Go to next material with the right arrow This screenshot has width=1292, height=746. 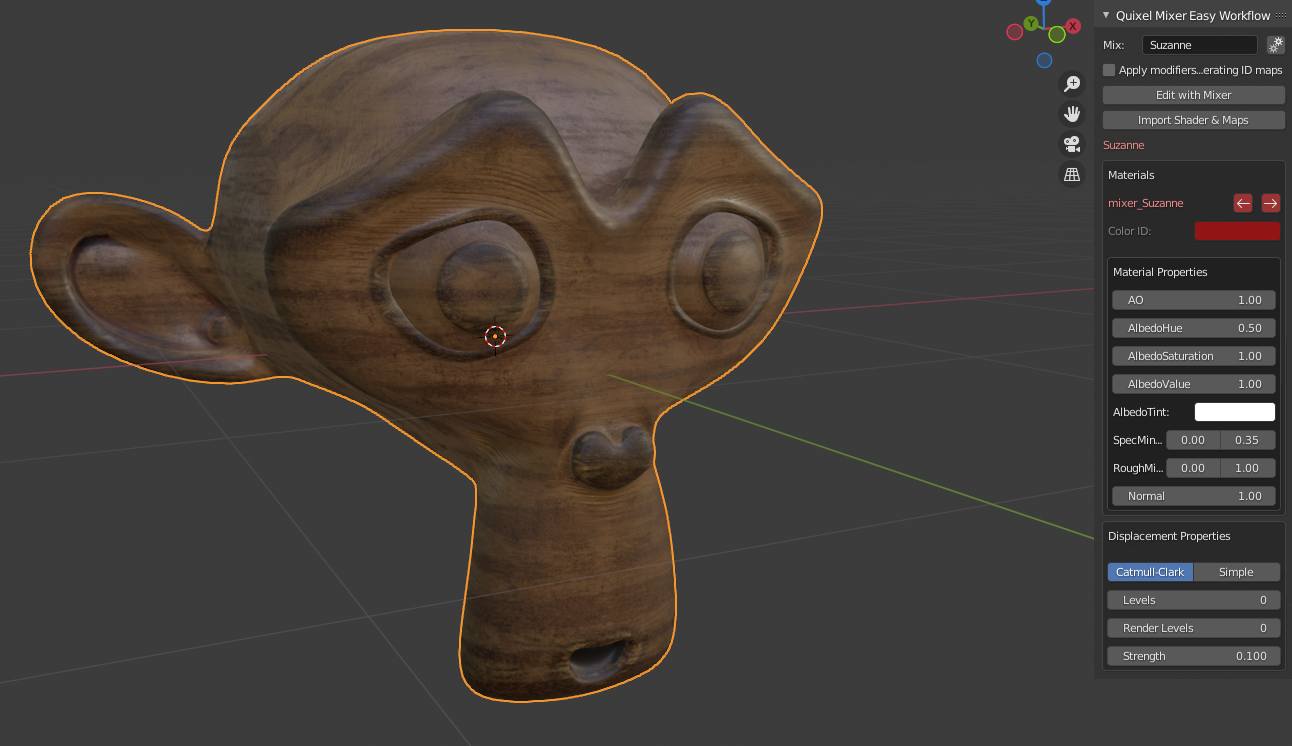[x=1271, y=203]
